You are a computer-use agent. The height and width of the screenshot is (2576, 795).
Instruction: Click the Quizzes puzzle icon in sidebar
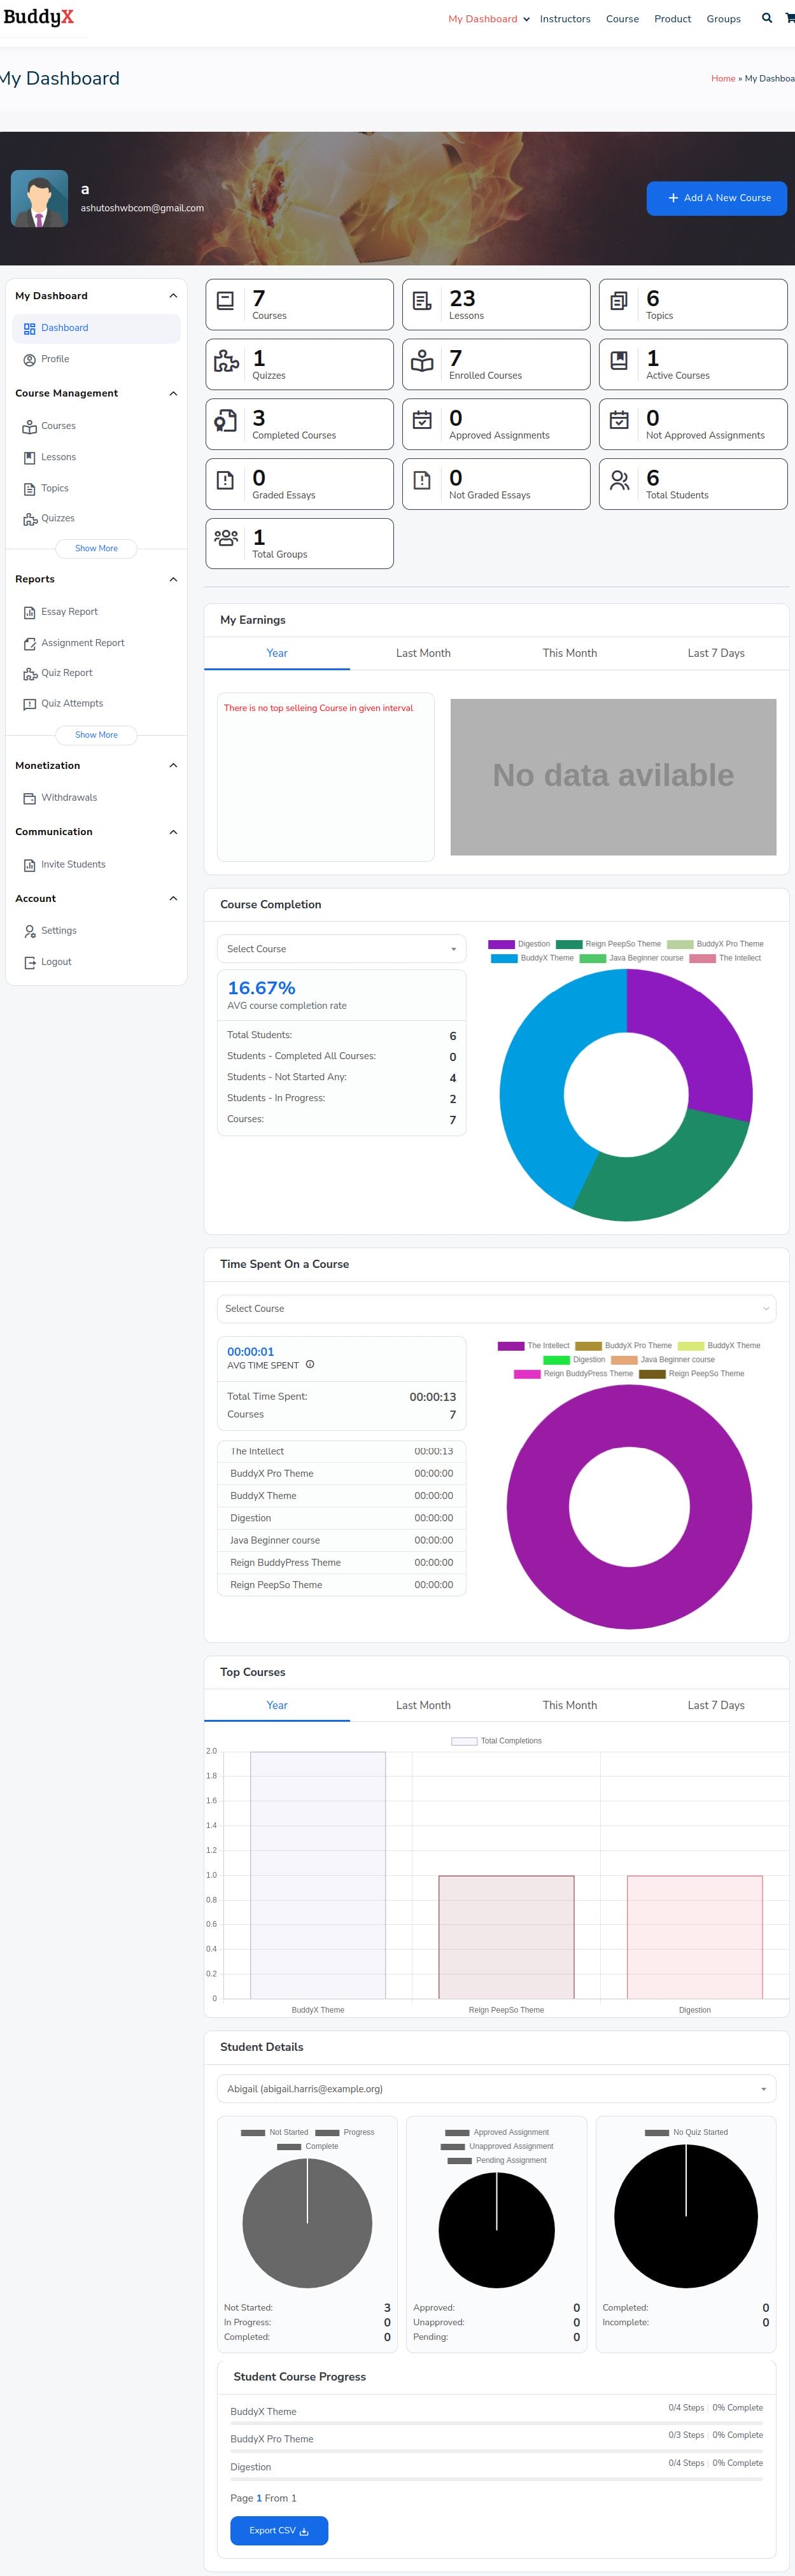[29, 519]
